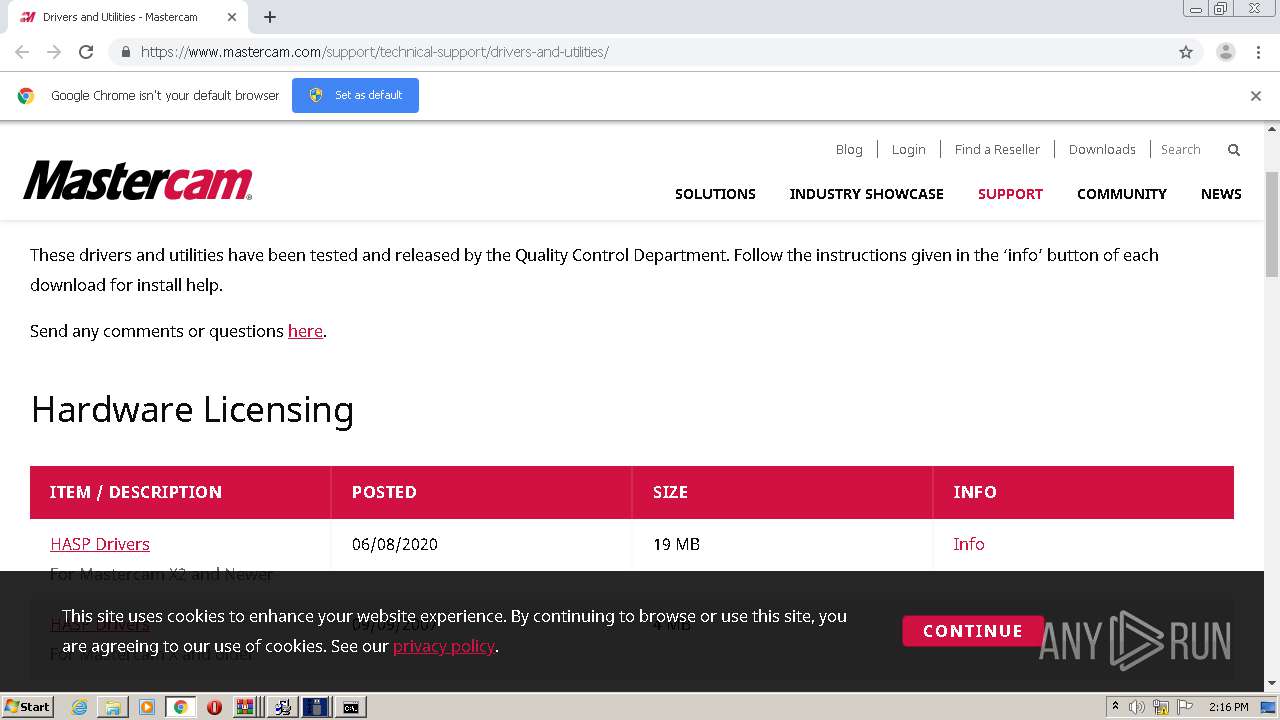Open the Windows Start menu

(28, 707)
